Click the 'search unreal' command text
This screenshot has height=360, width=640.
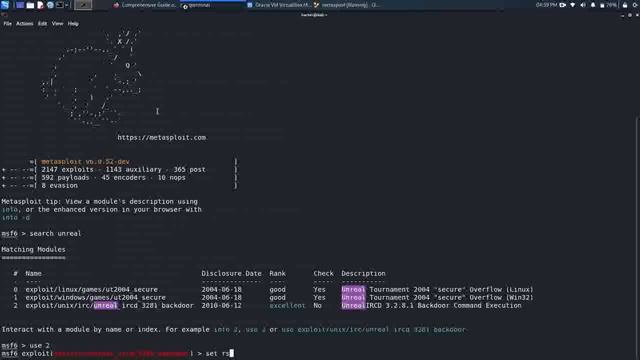click(55, 233)
